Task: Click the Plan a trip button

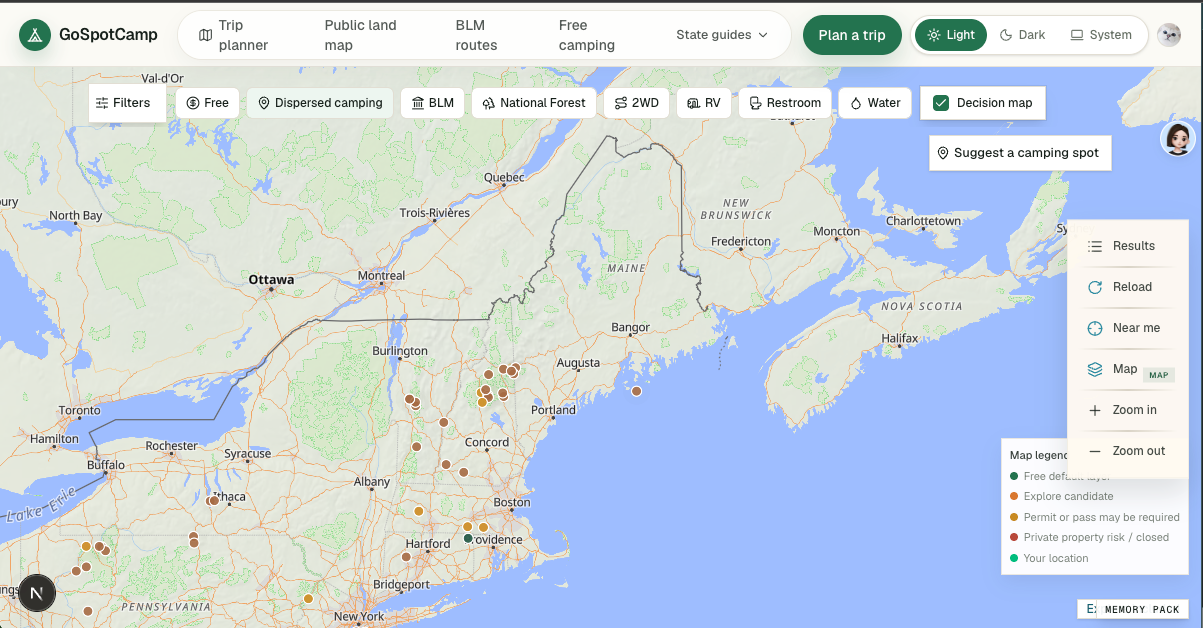Action: [852, 35]
